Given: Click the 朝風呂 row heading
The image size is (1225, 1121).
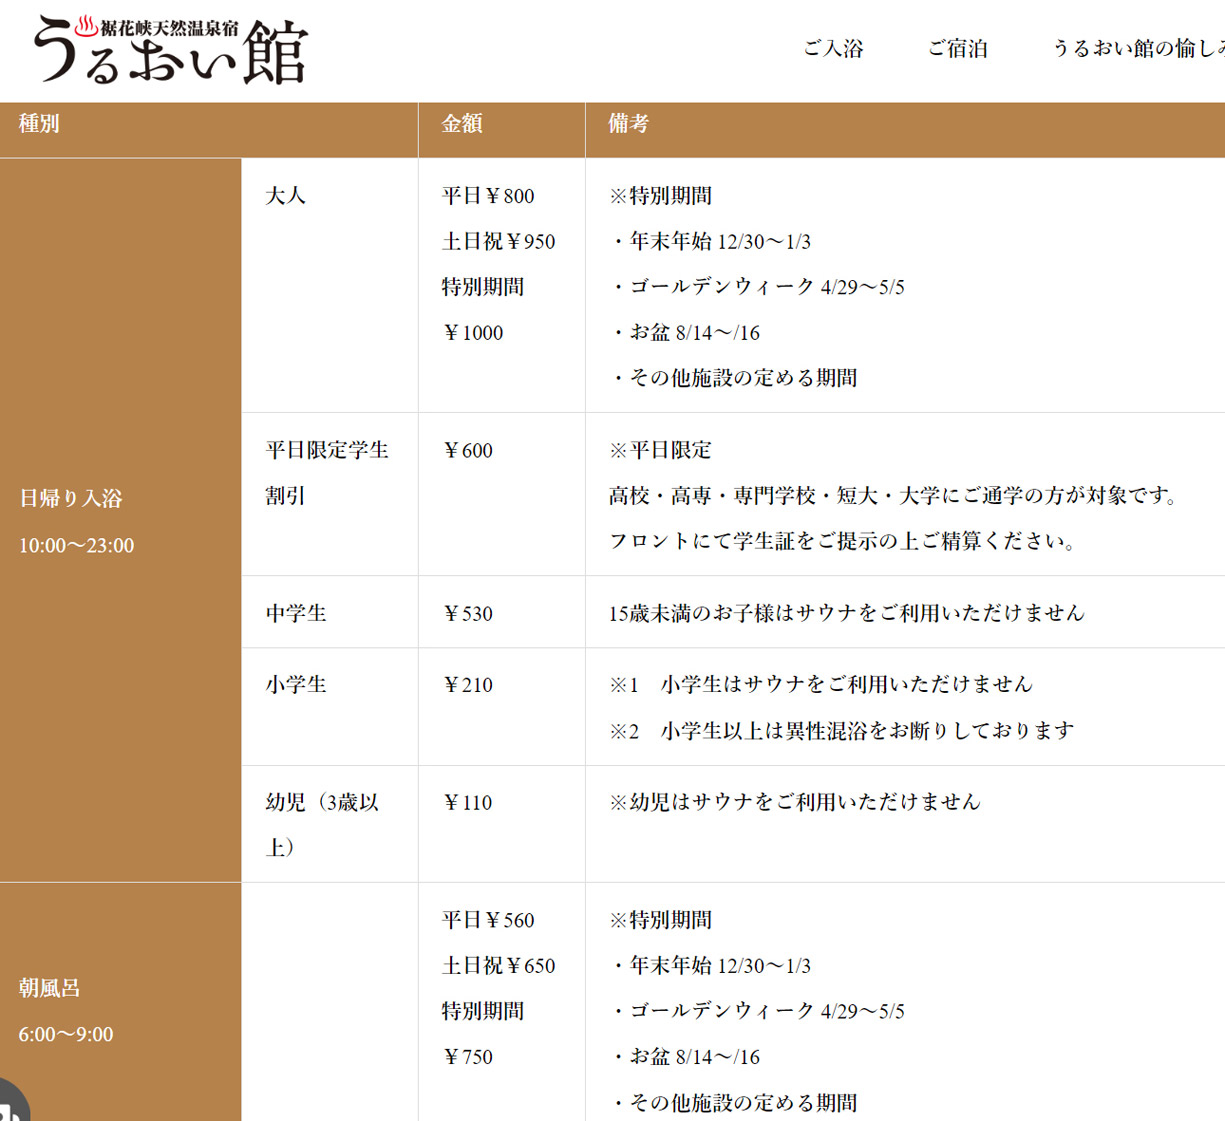Looking at the screenshot, I should [x=49, y=988].
